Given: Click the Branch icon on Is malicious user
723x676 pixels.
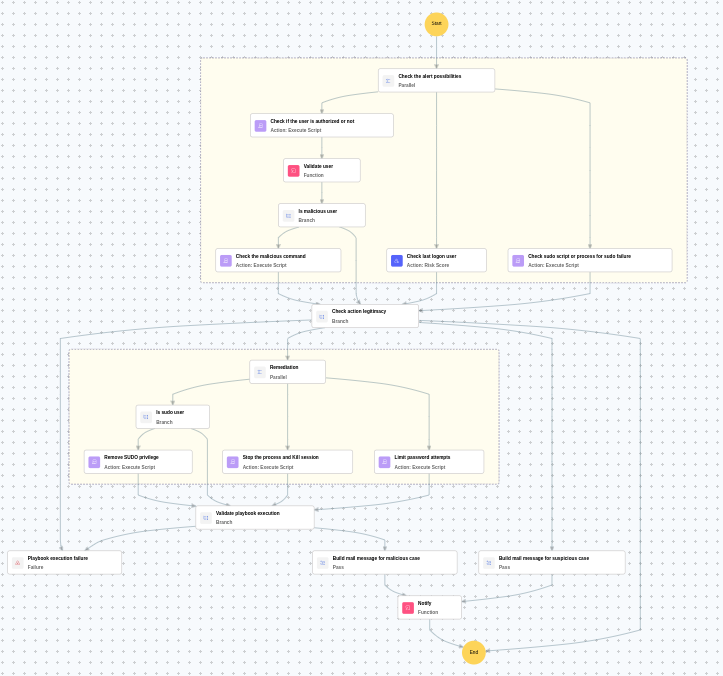Looking at the screenshot, I should [289, 215].
